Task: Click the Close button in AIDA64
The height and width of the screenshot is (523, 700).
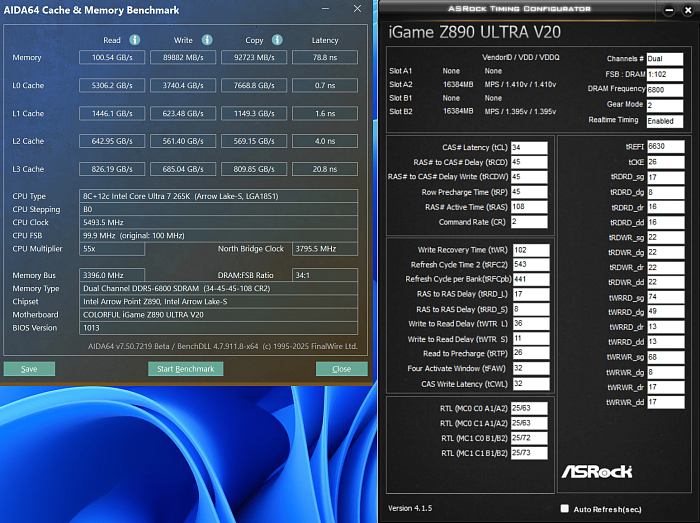Action: [342, 369]
